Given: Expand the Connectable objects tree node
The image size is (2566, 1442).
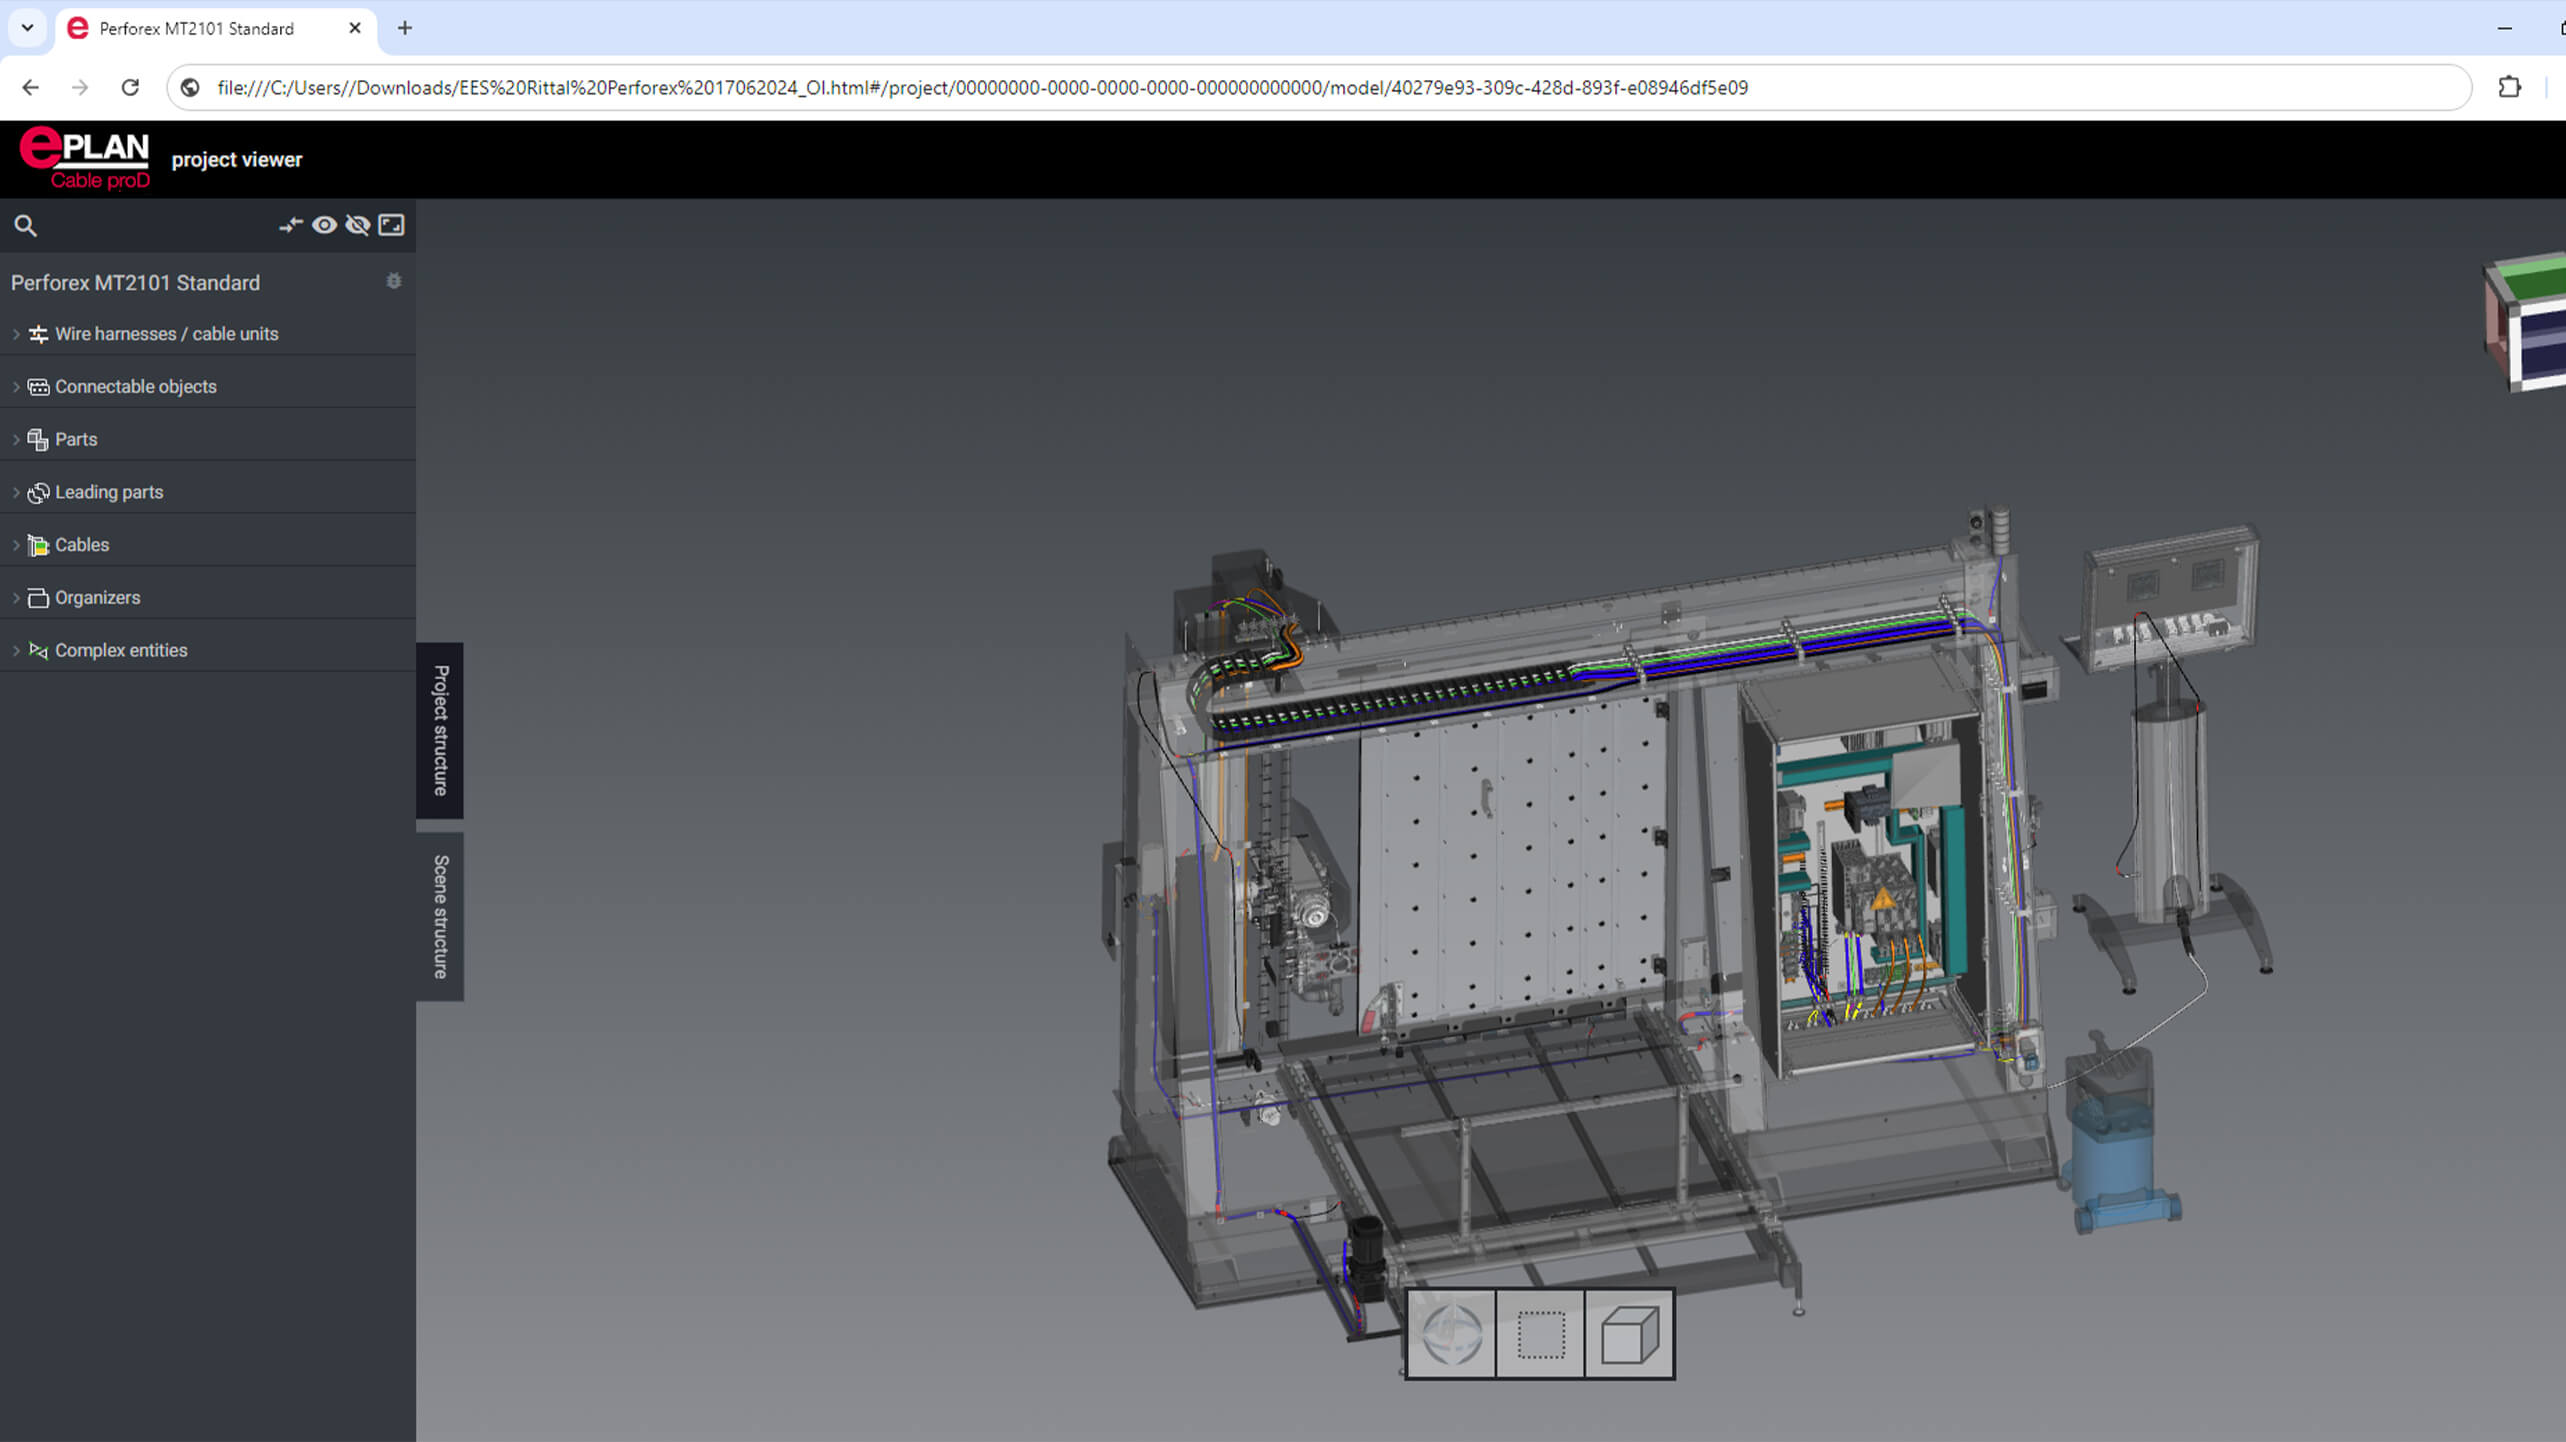Looking at the screenshot, I should 16,387.
